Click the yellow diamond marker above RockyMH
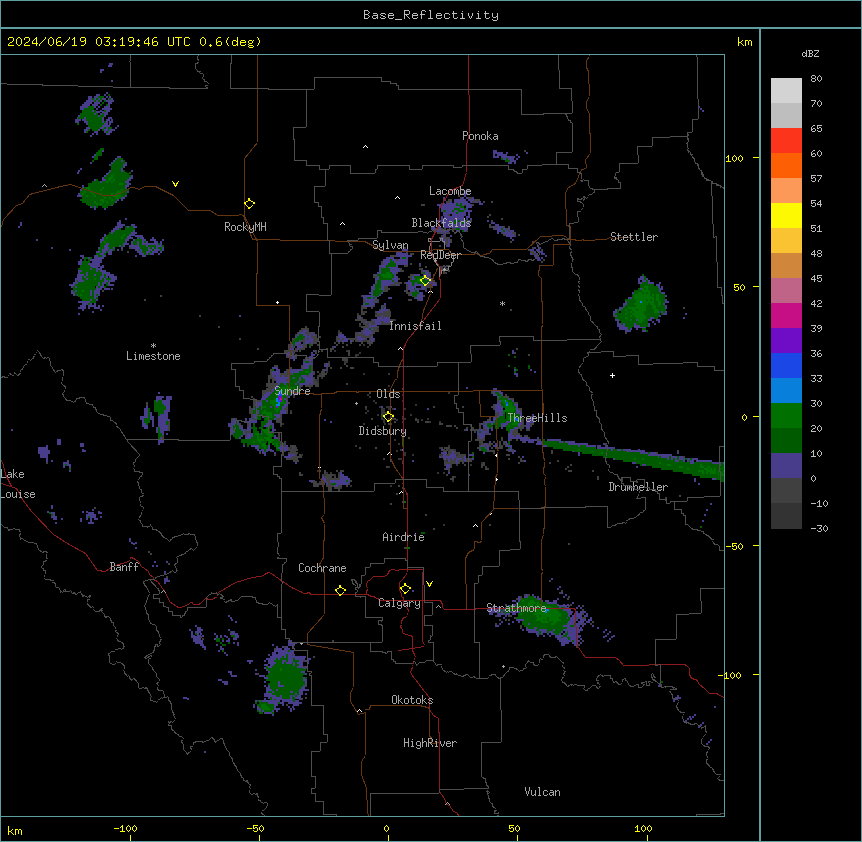The image size is (862, 842). (249, 204)
